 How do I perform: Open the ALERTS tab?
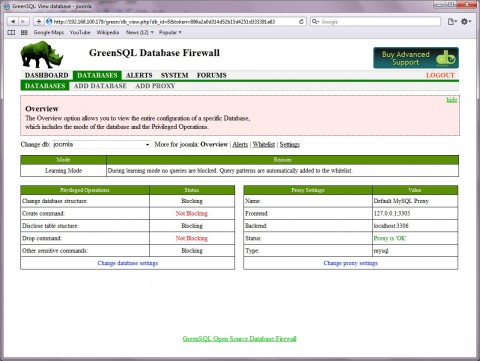pyautogui.click(x=139, y=75)
